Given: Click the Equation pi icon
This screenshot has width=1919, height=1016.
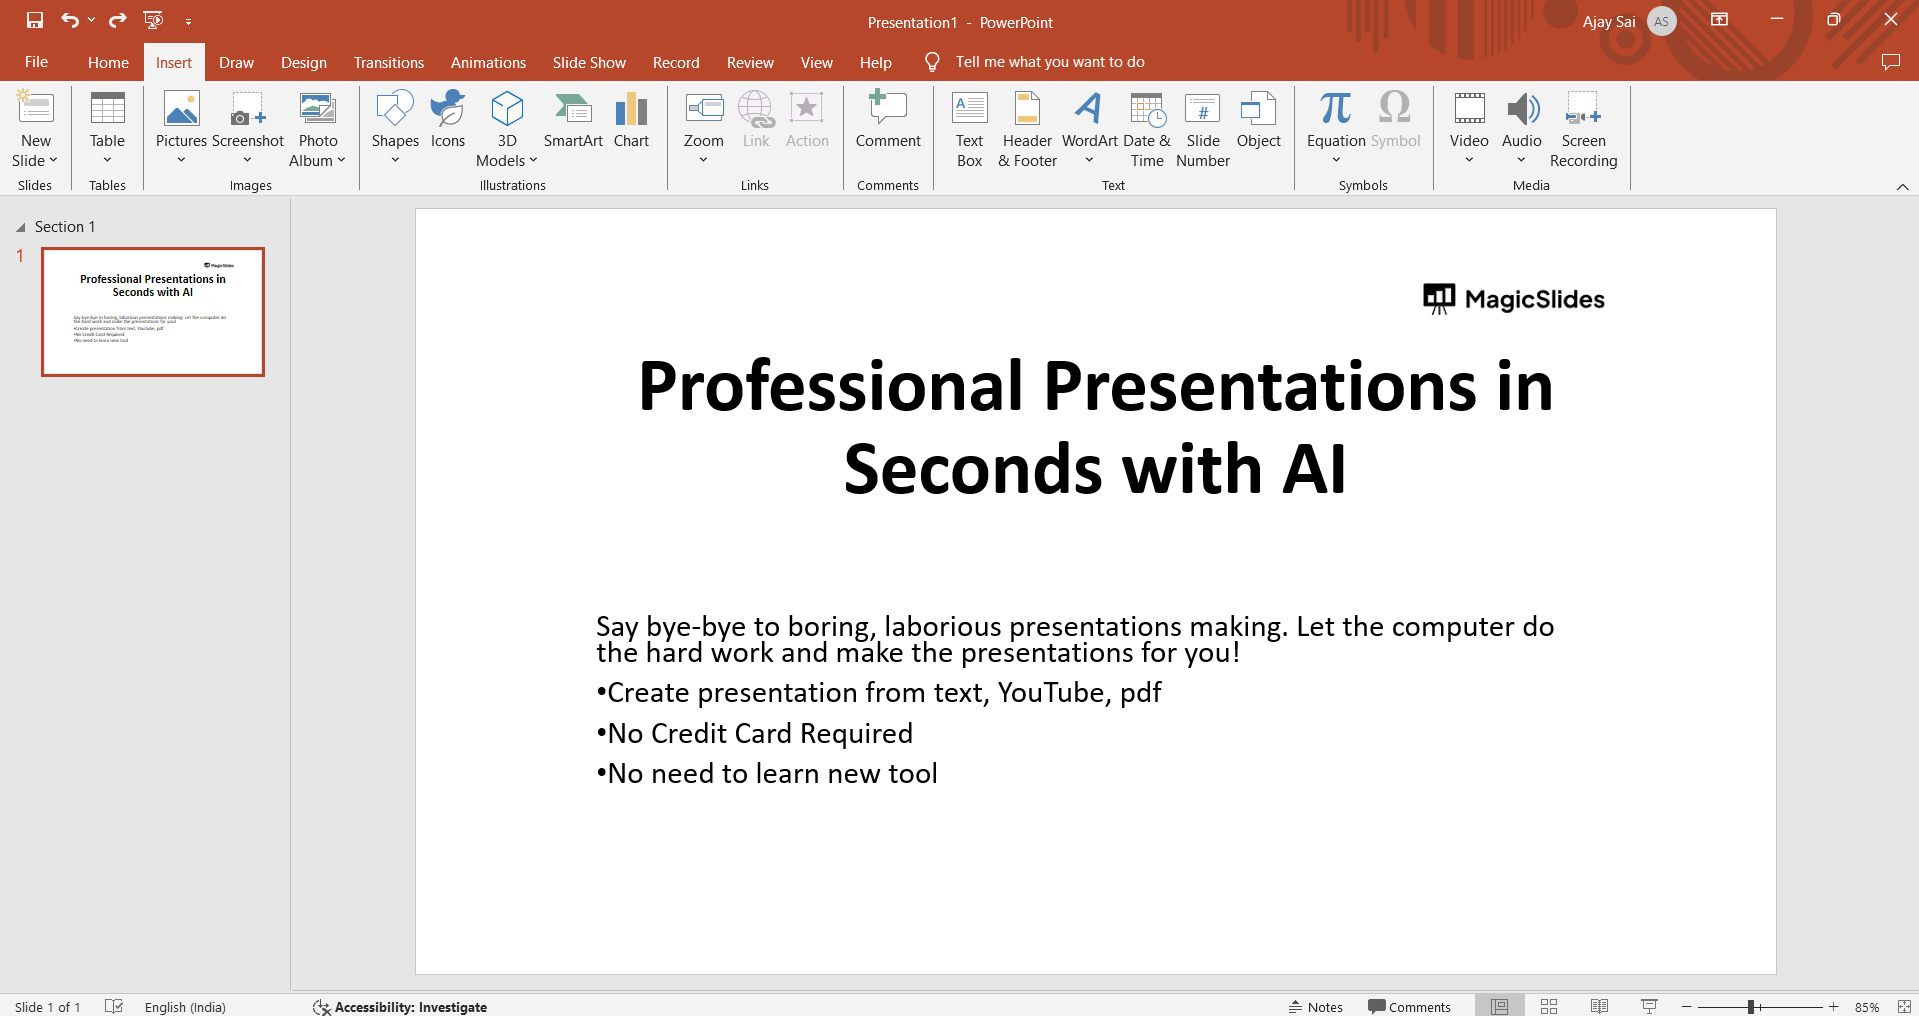Looking at the screenshot, I should coord(1335,108).
